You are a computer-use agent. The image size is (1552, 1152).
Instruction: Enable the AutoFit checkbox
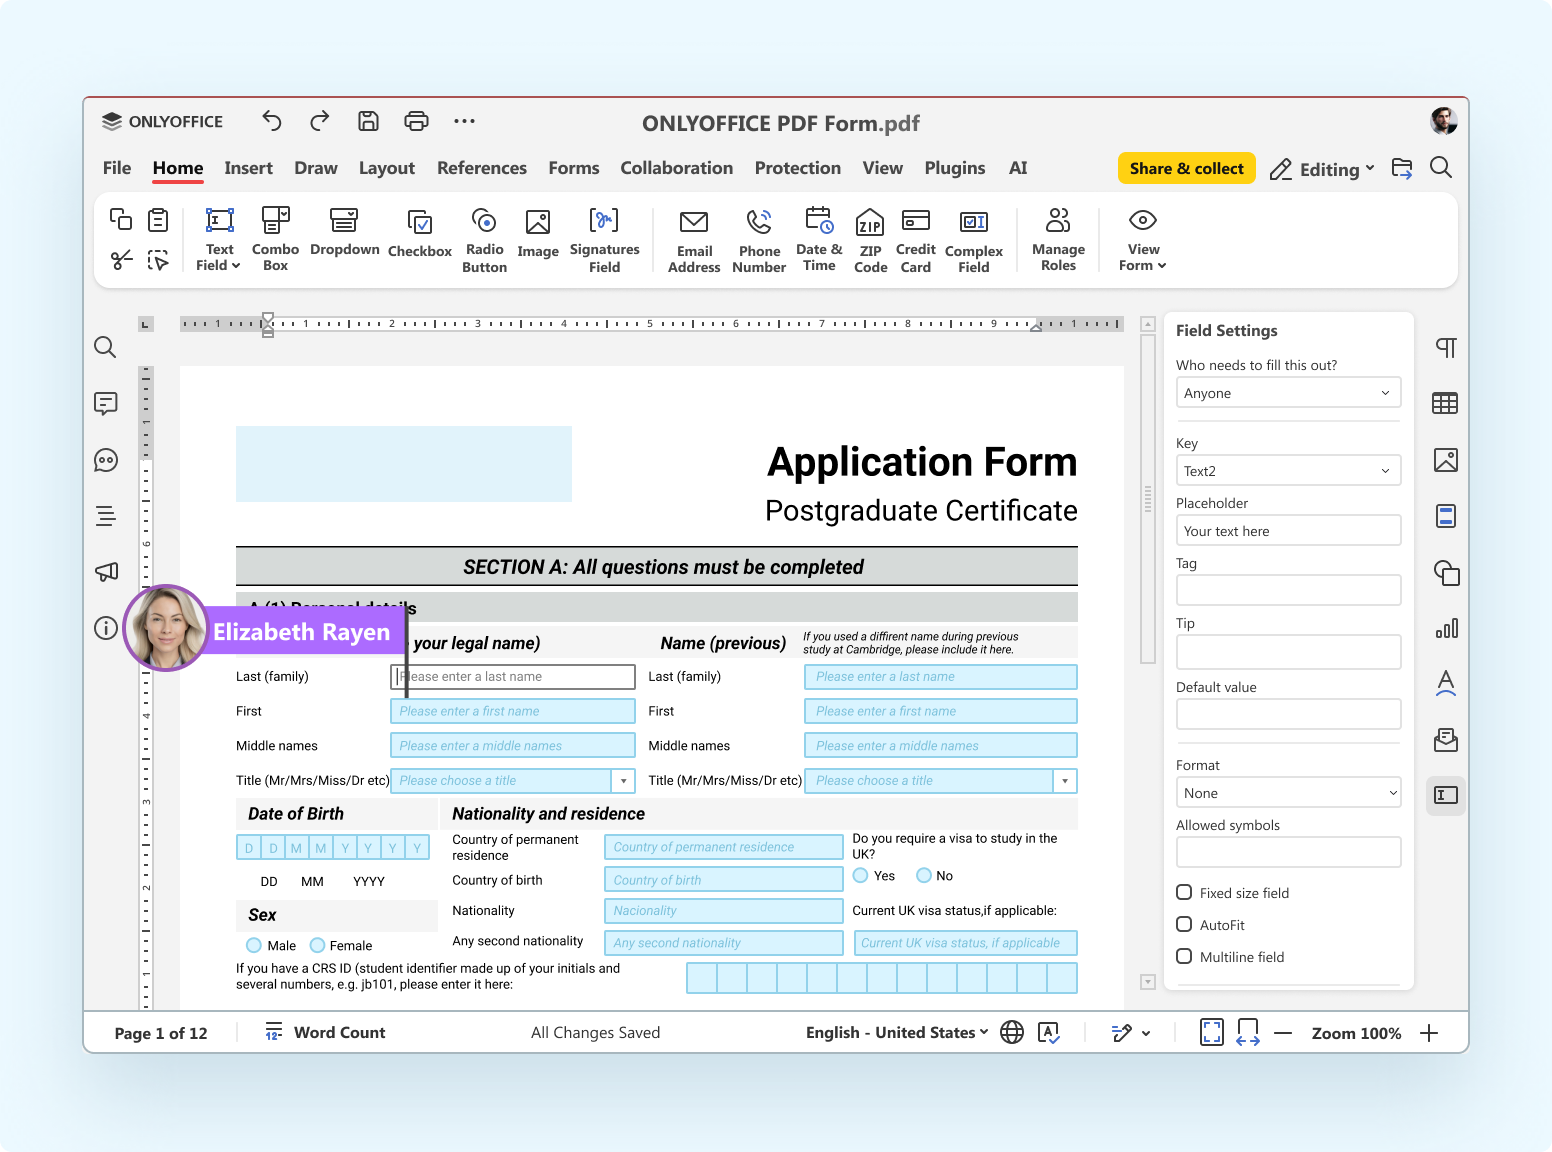[1184, 924]
